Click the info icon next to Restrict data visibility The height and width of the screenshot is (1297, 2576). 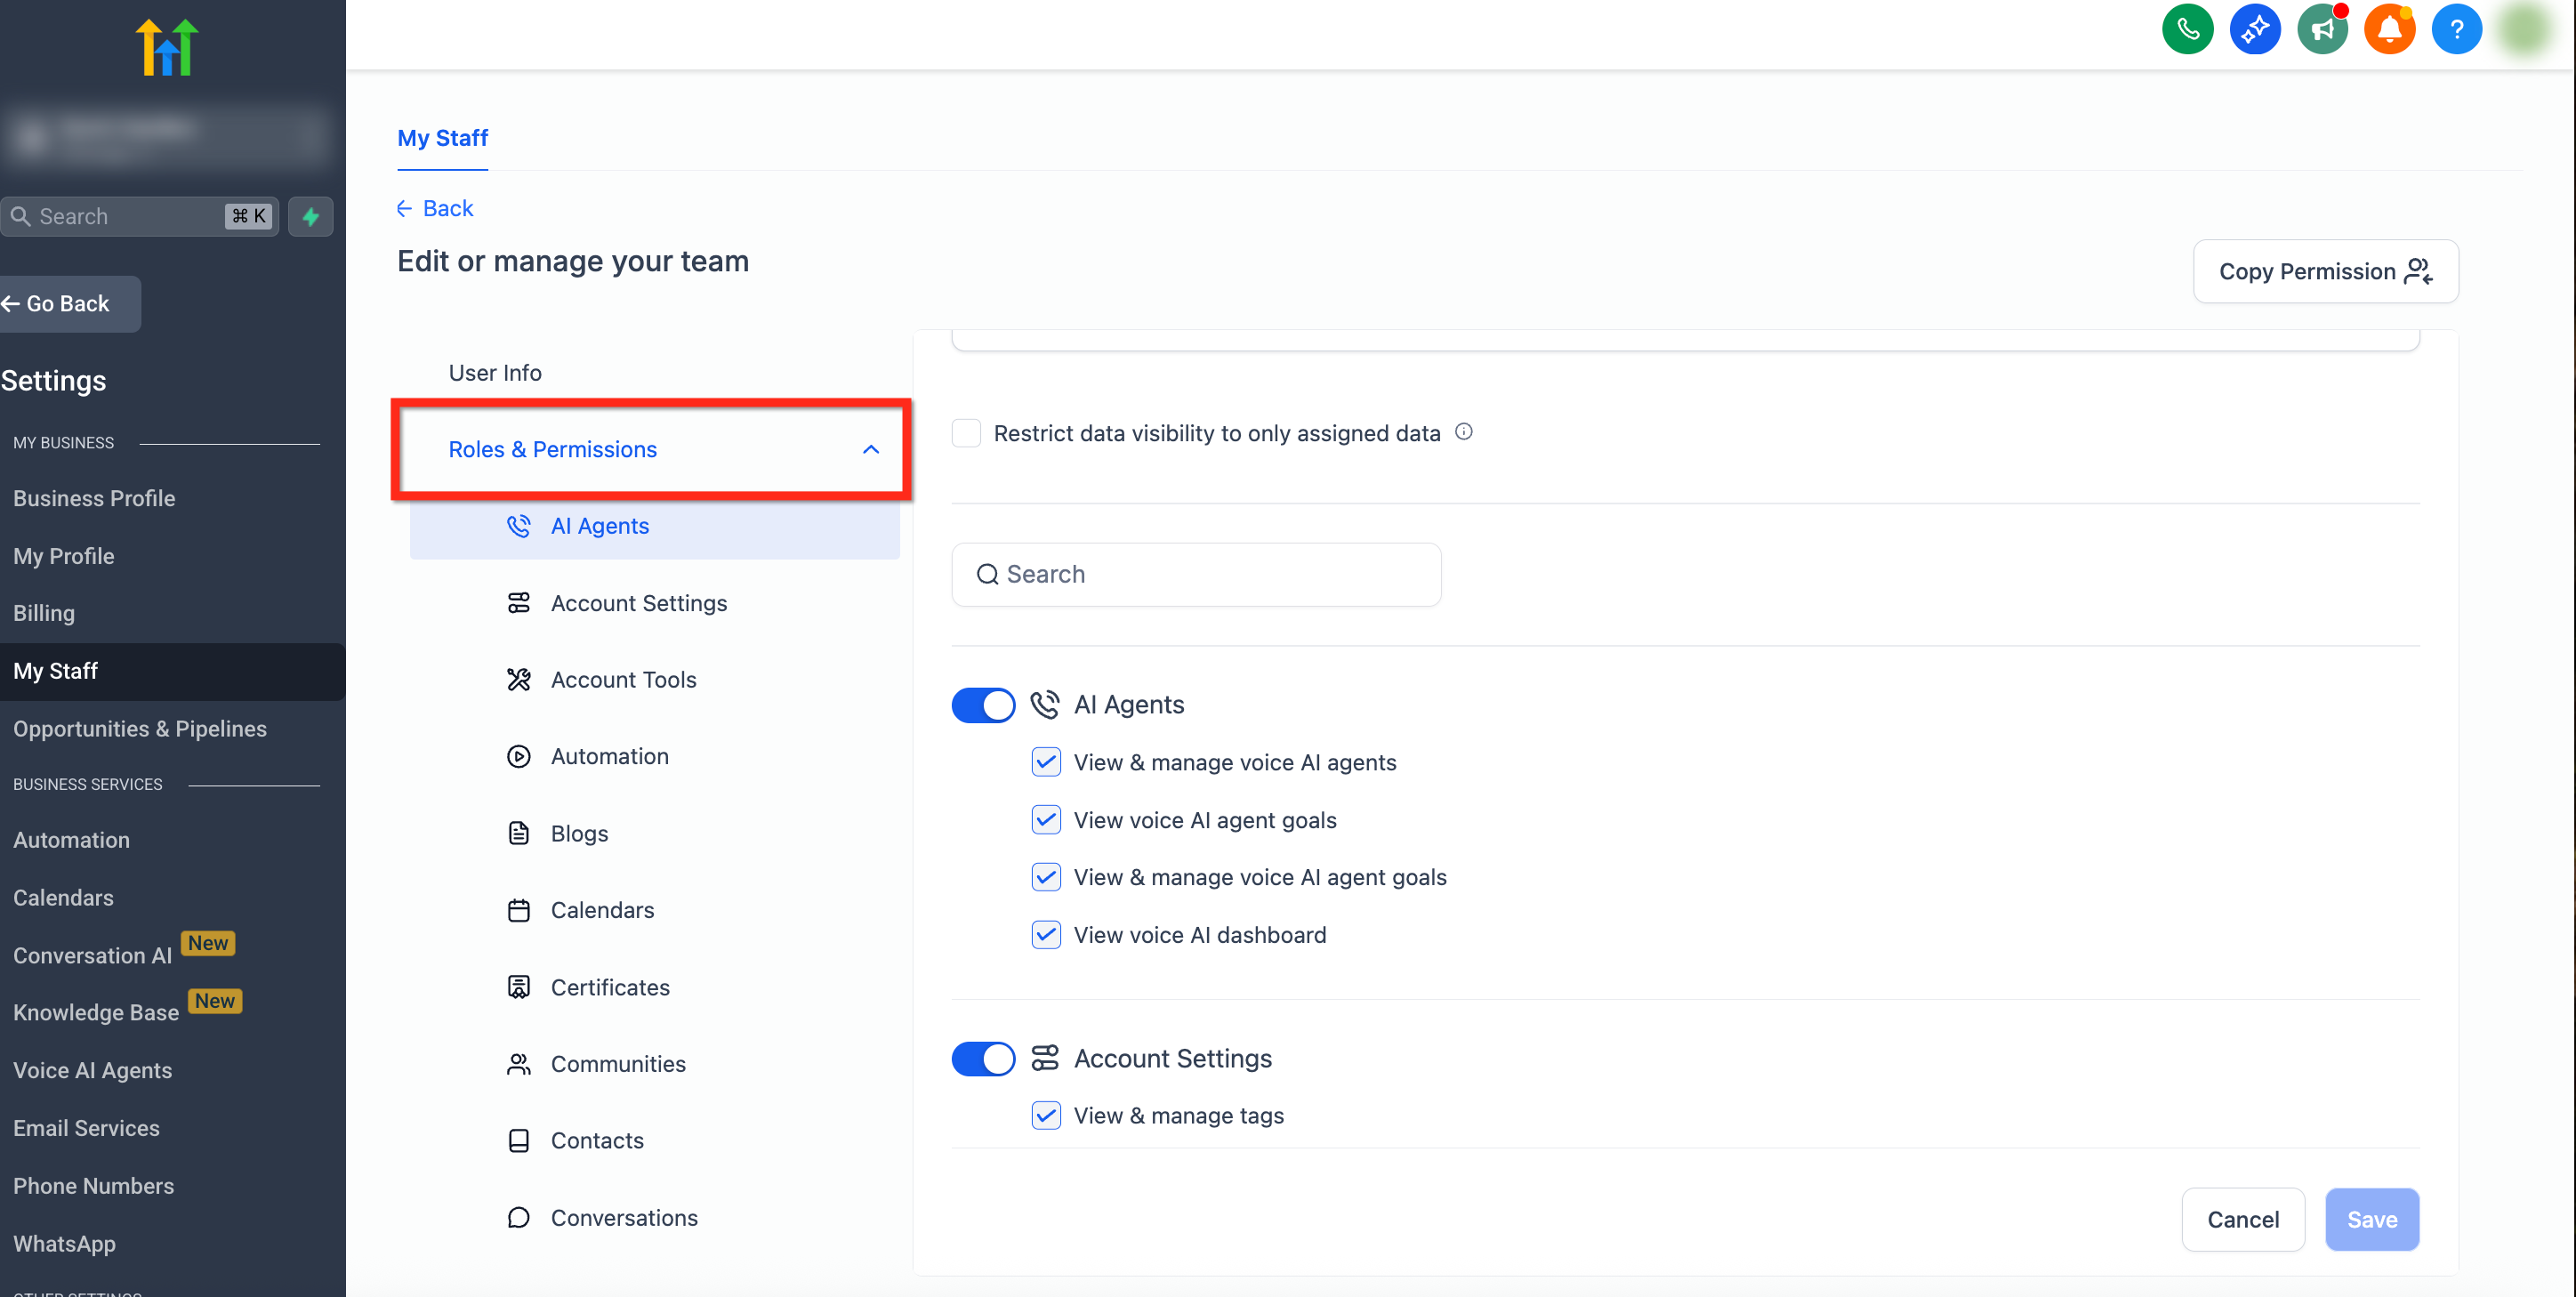(x=1463, y=432)
